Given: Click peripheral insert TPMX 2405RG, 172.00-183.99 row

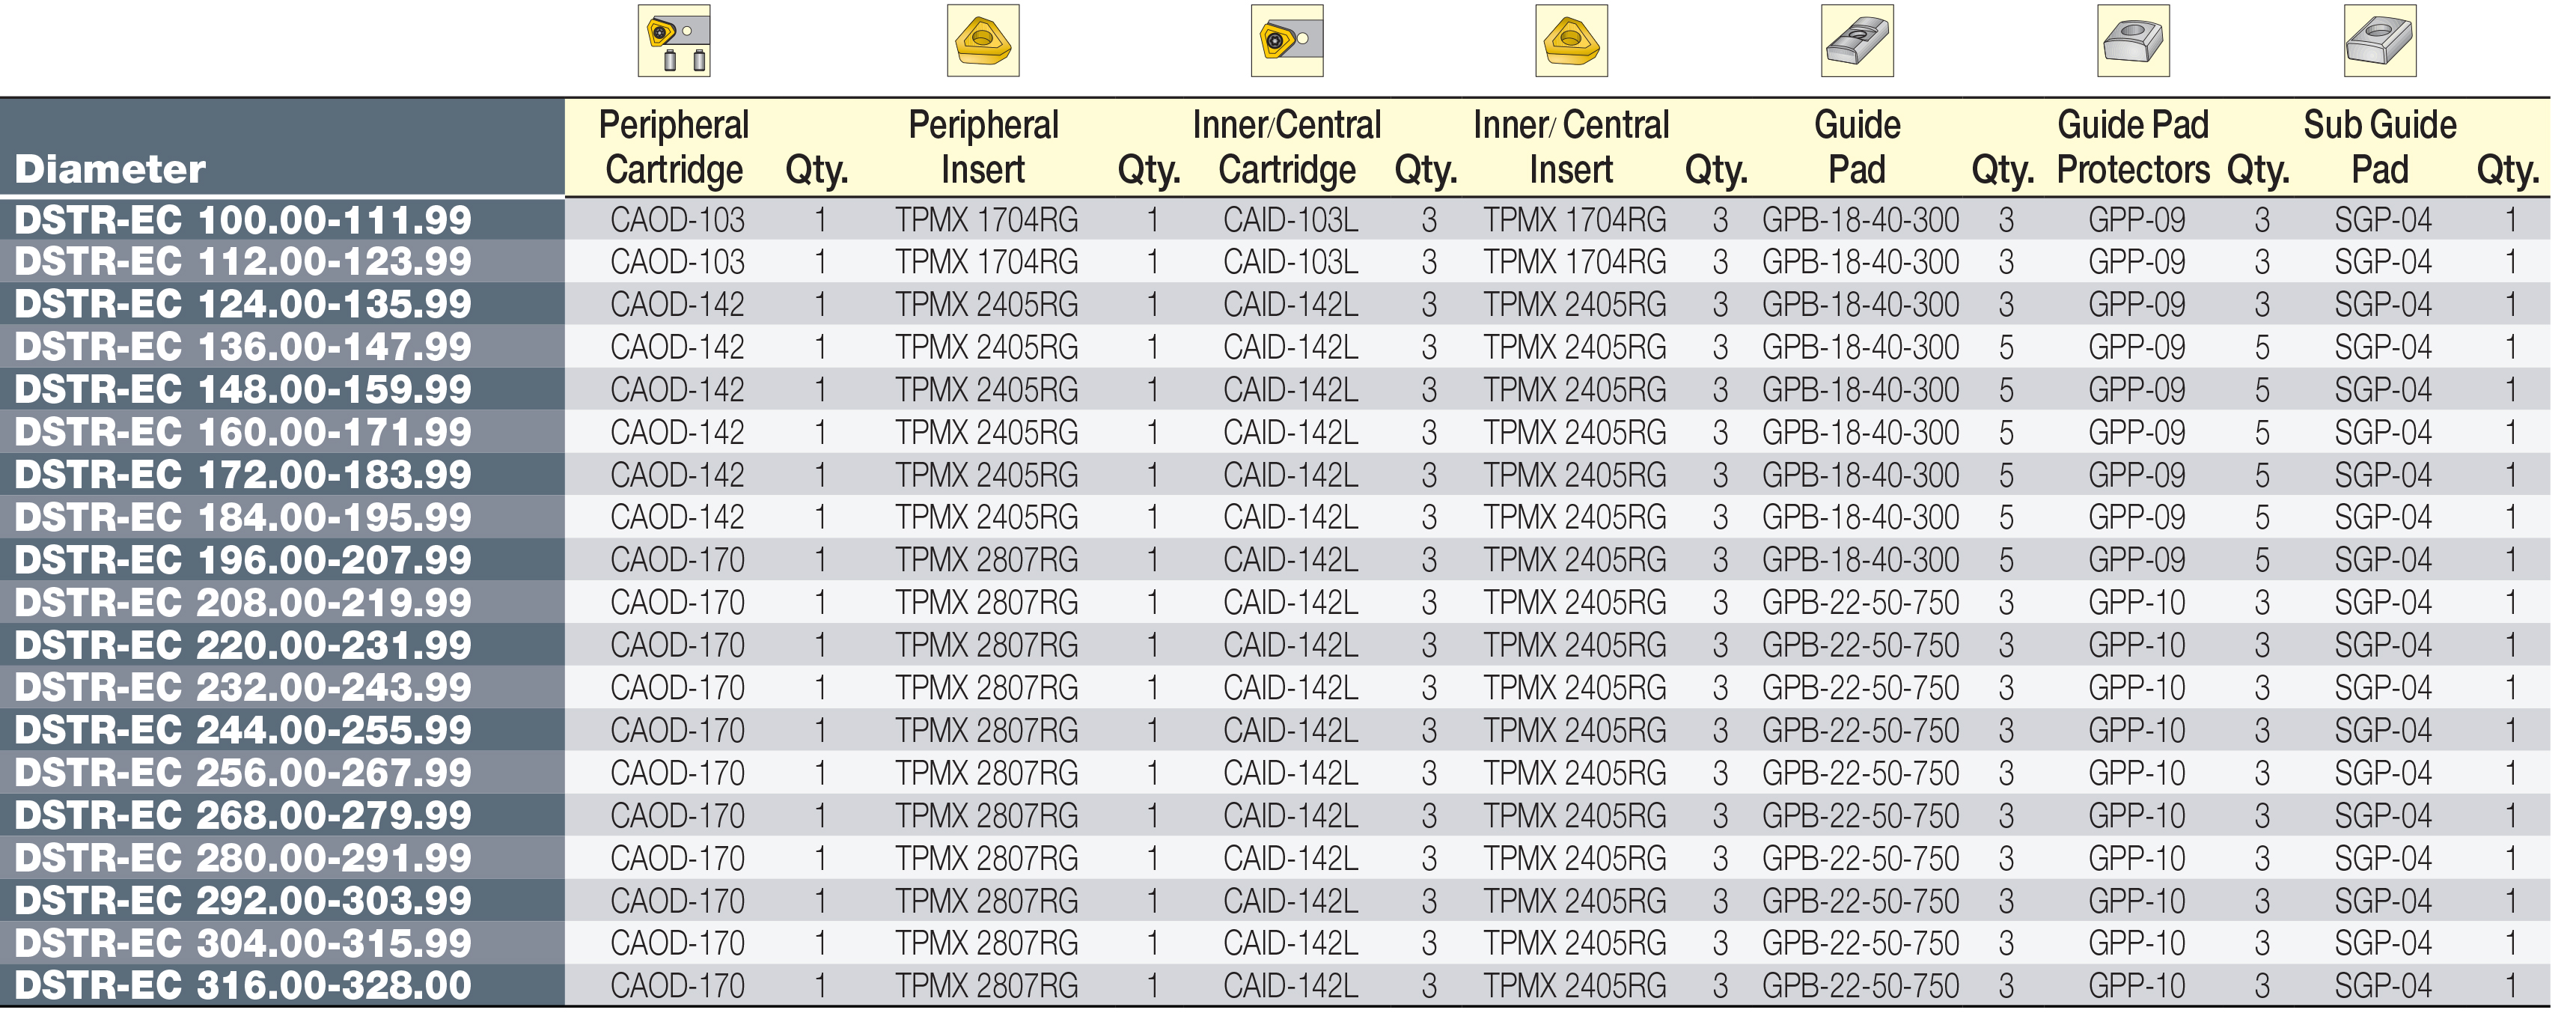Looking at the screenshot, I should [986, 475].
